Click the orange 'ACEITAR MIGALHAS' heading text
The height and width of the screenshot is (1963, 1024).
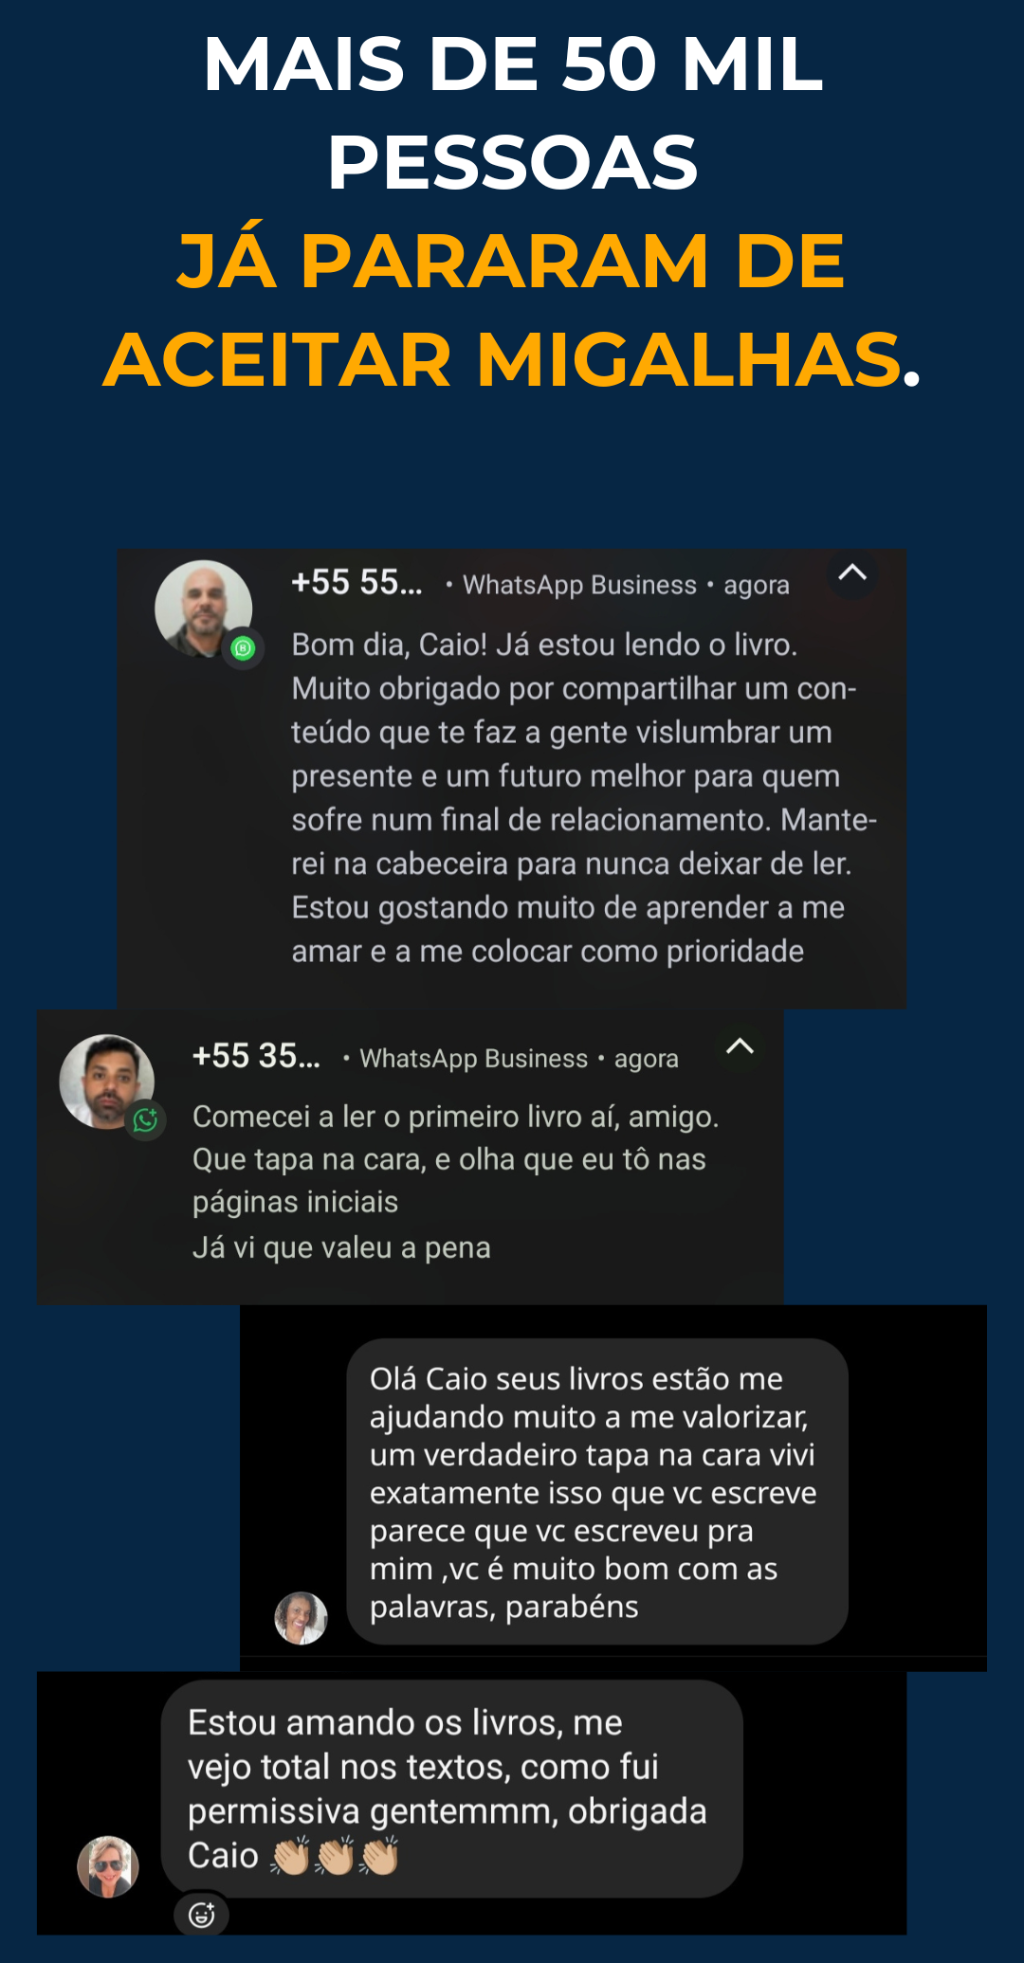pos(504,360)
